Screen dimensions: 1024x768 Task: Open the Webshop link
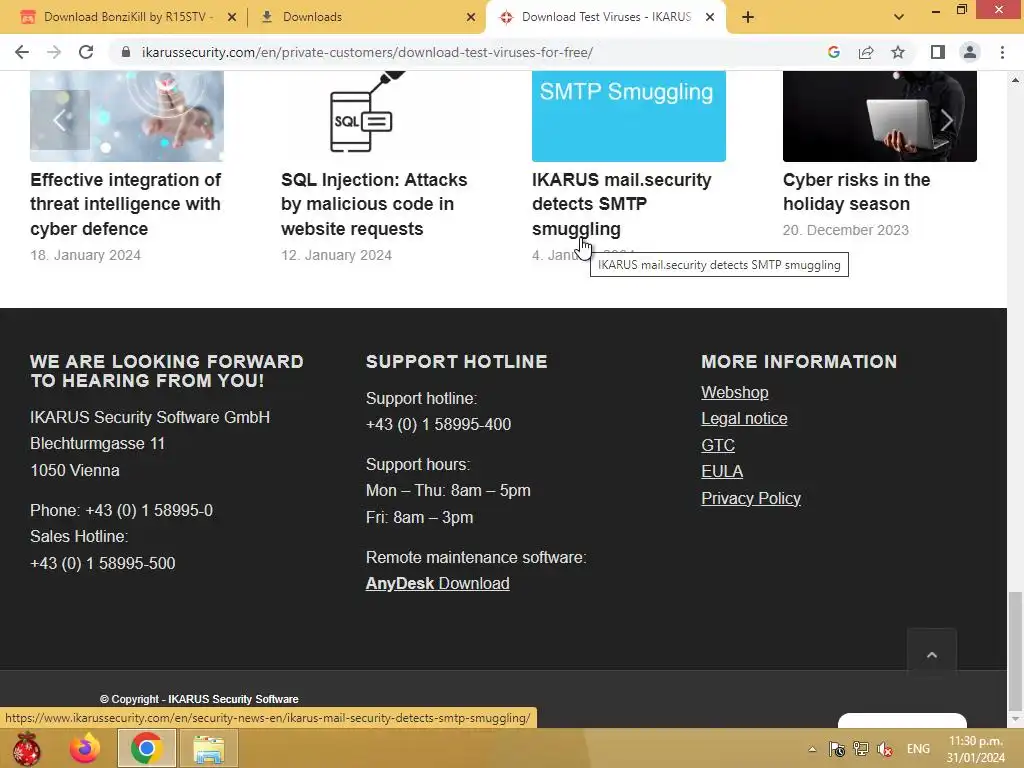pyautogui.click(x=735, y=392)
